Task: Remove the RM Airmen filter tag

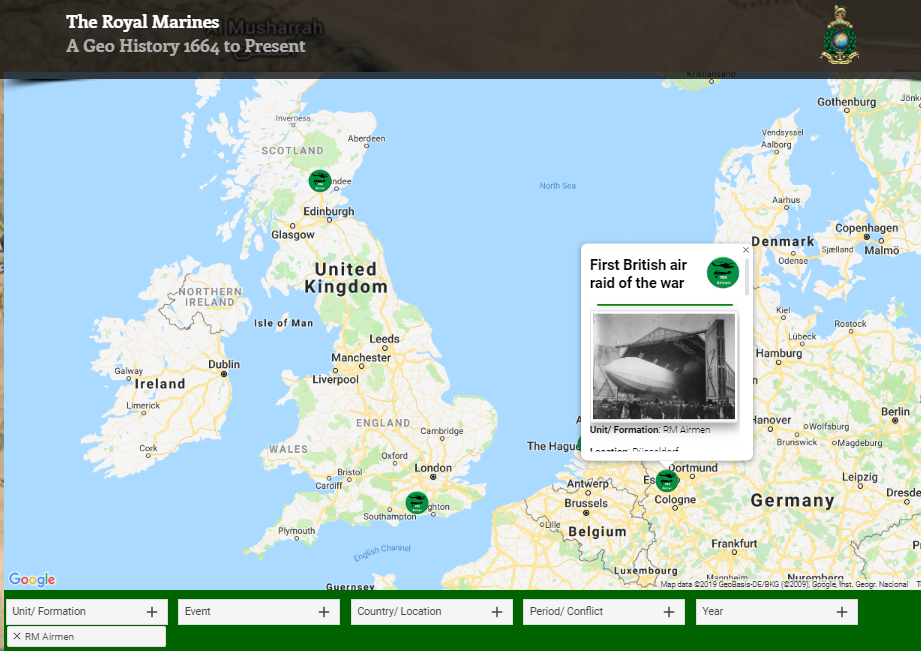Action: pos(17,636)
